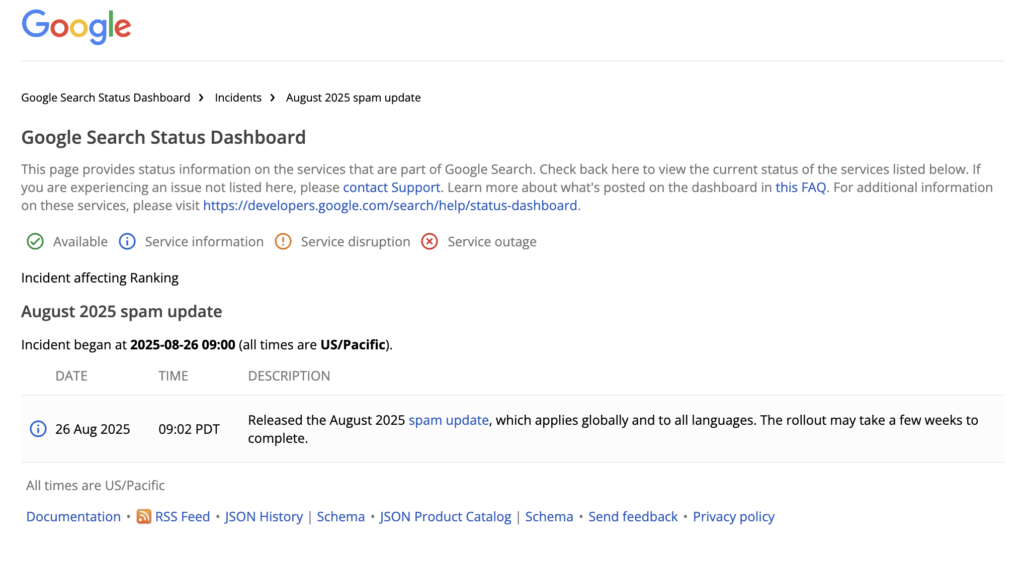Click the Google logo
Screen dimensions: 1024x561
click(x=76, y=27)
